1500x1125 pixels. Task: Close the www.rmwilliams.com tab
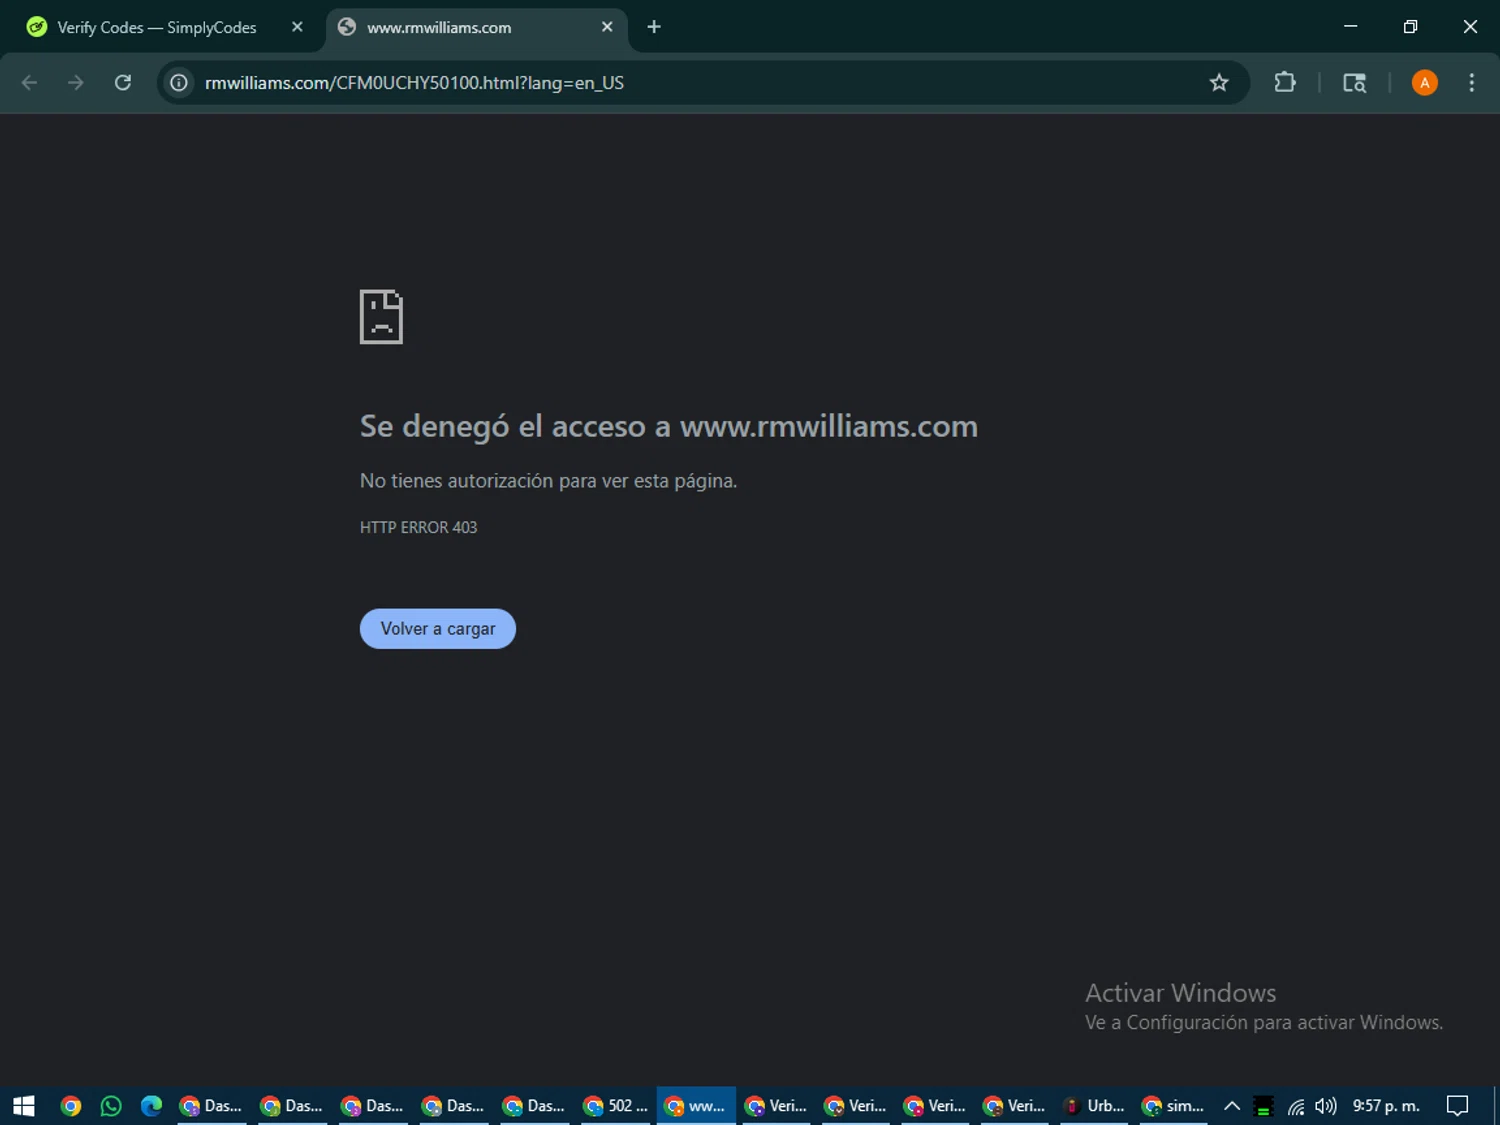tap(607, 27)
